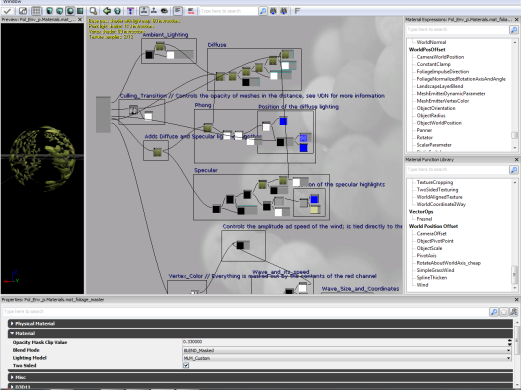Select Fresnel under VectorOps

coord(424,219)
